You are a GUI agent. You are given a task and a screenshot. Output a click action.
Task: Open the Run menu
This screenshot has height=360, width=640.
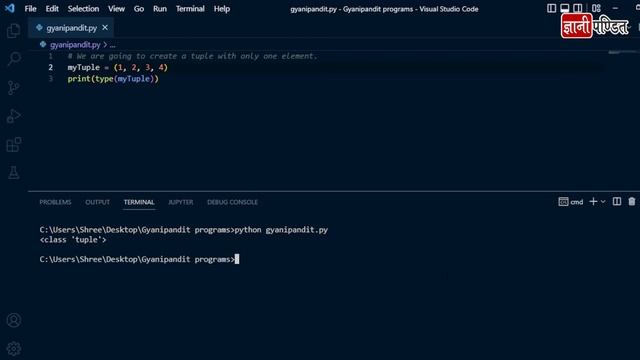click(x=160, y=9)
